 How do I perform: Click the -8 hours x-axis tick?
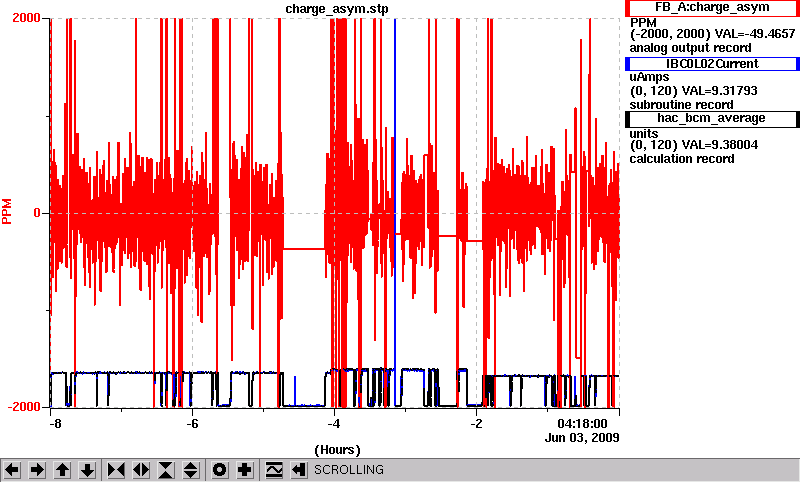click(55, 424)
